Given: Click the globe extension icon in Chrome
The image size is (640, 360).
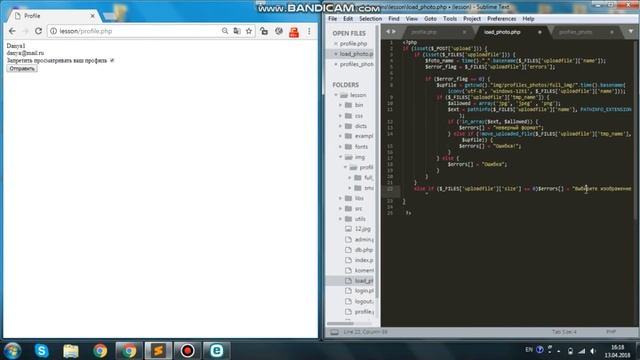Looking at the screenshot, I should tap(279, 31).
